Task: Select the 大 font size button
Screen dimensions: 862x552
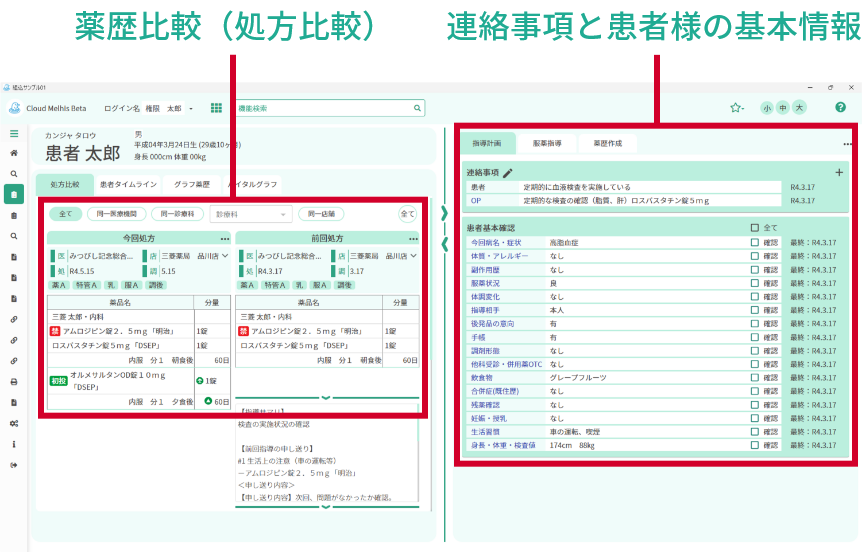Action: pyautogui.click(x=799, y=108)
